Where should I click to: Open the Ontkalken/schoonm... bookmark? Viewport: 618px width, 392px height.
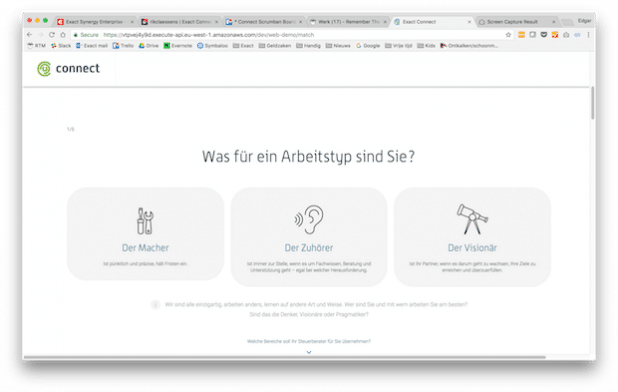coord(469,46)
